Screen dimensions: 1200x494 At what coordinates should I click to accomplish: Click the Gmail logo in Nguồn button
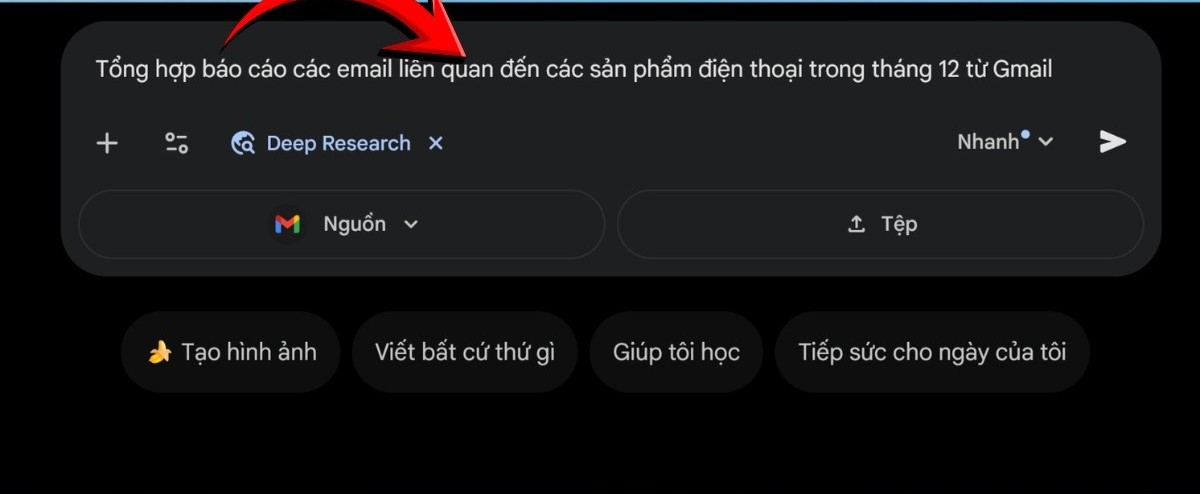tap(287, 224)
